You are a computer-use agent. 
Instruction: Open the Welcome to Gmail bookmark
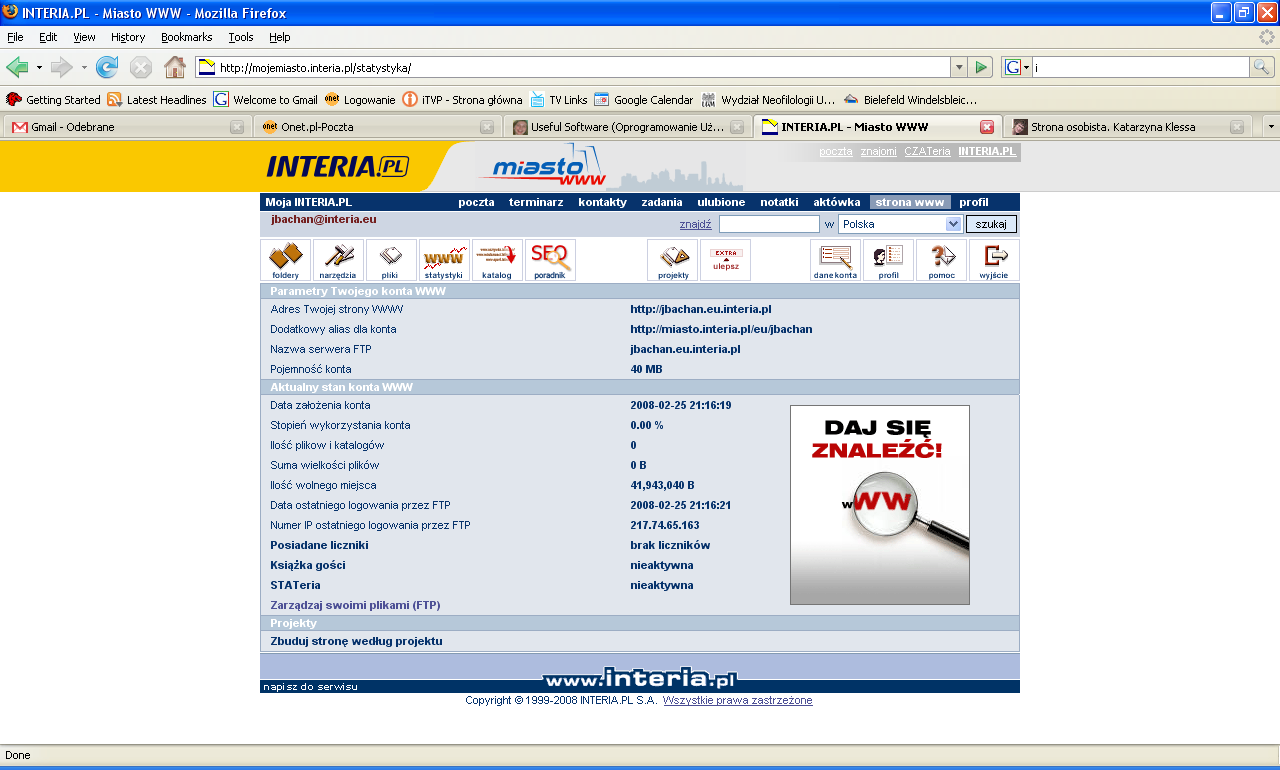tap(266, 100)
